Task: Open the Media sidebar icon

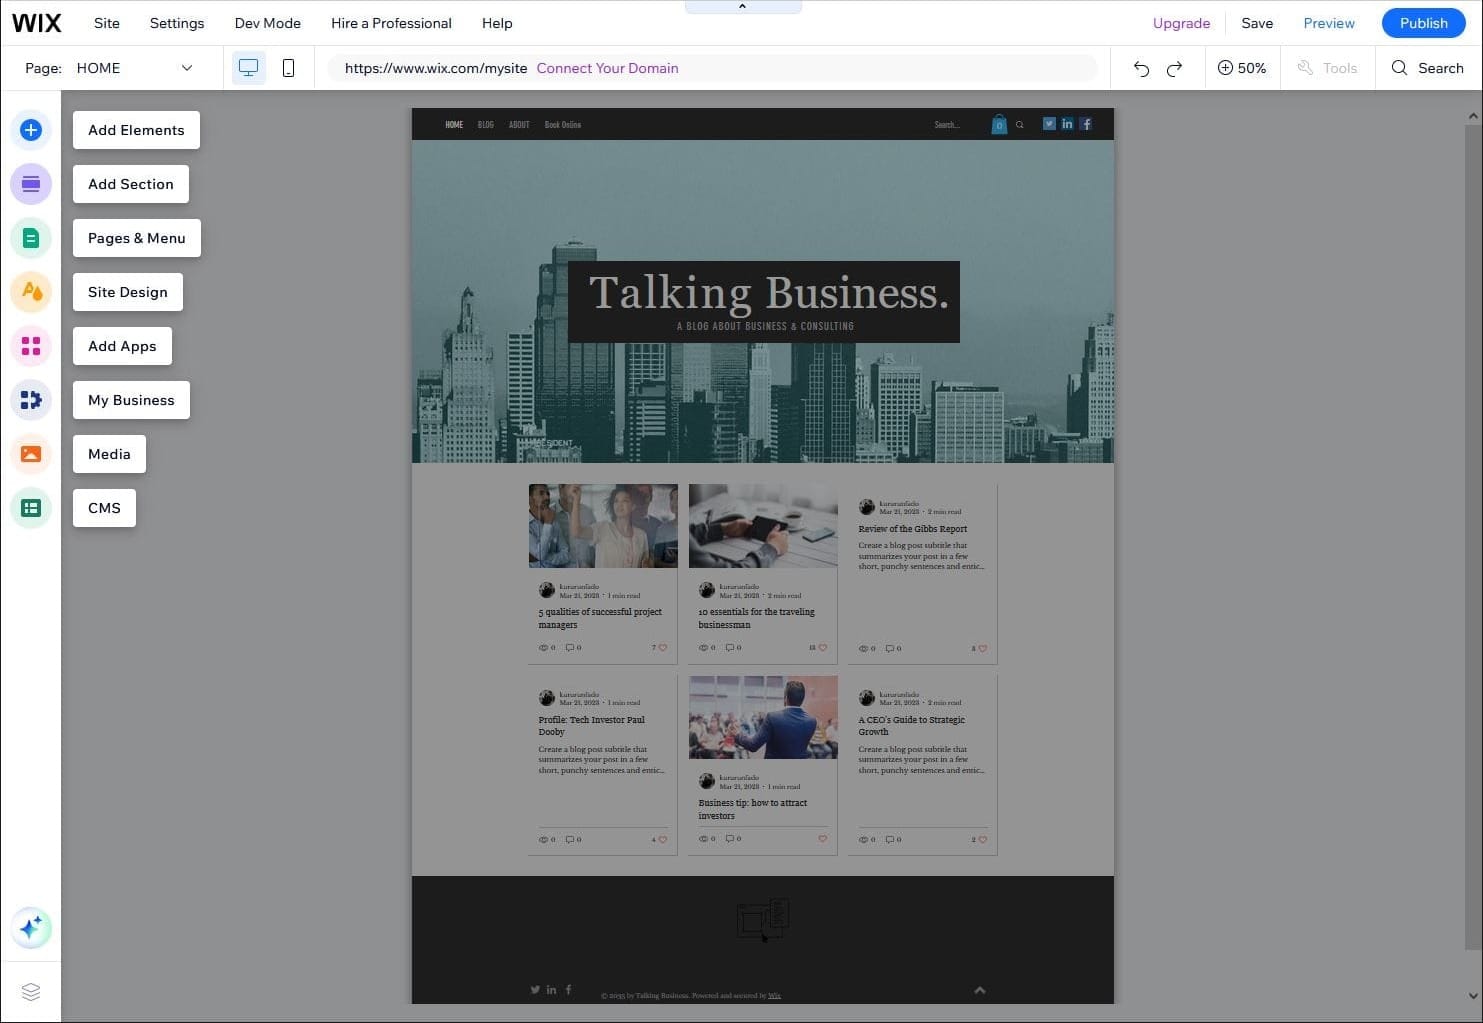Action: (31, 454)
